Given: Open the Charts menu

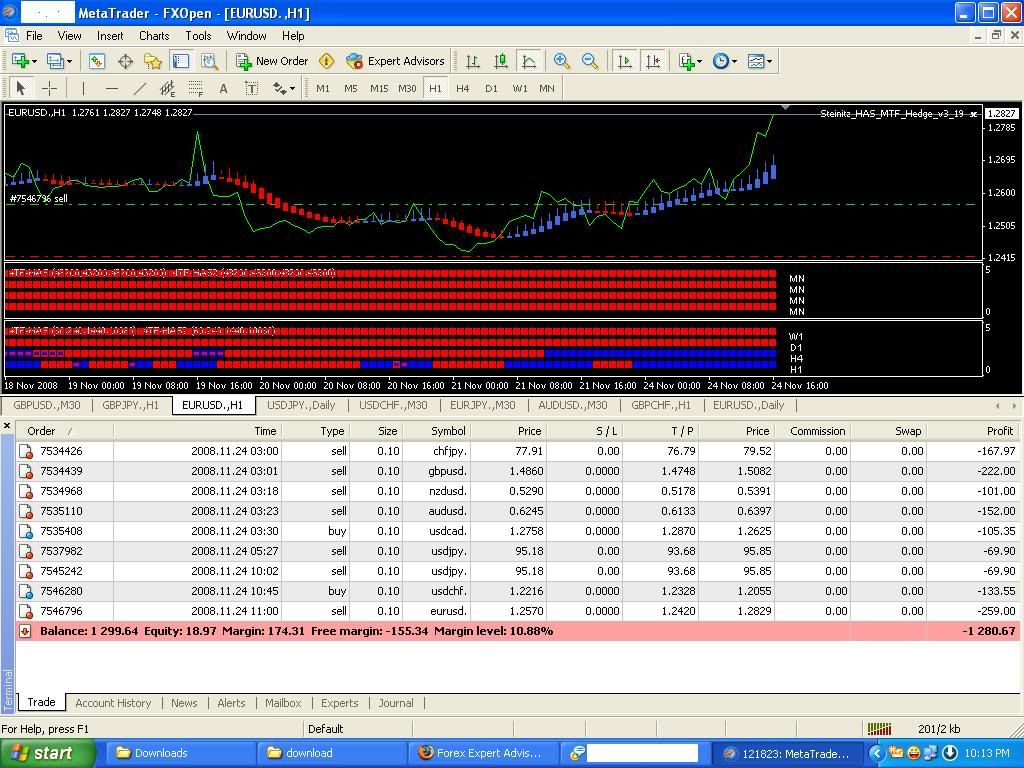Looking at the screenshot, I should (154, 36).
